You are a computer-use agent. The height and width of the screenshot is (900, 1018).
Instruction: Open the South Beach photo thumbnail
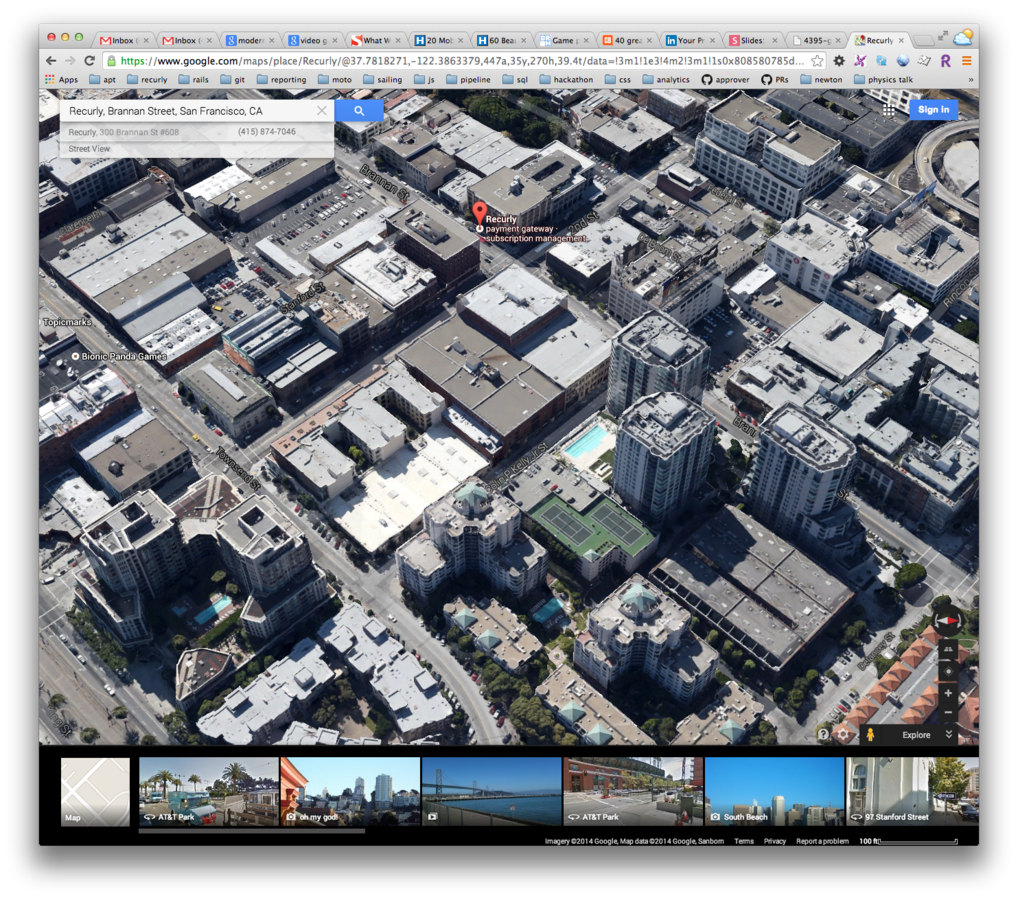775,792
